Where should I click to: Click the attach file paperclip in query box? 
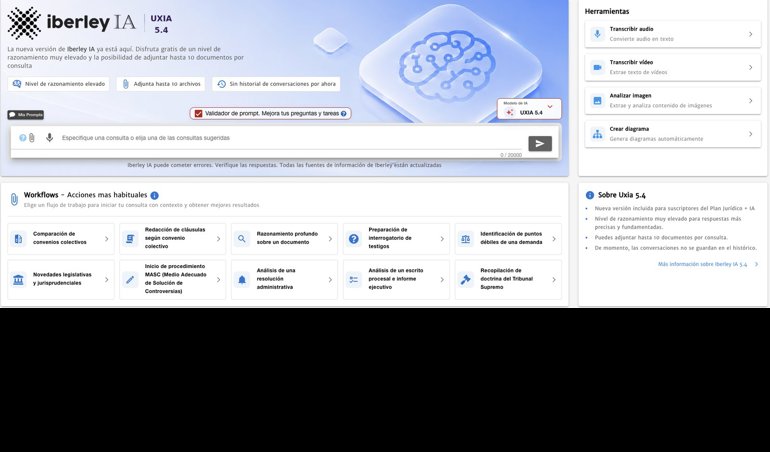(x=31, y=138)
